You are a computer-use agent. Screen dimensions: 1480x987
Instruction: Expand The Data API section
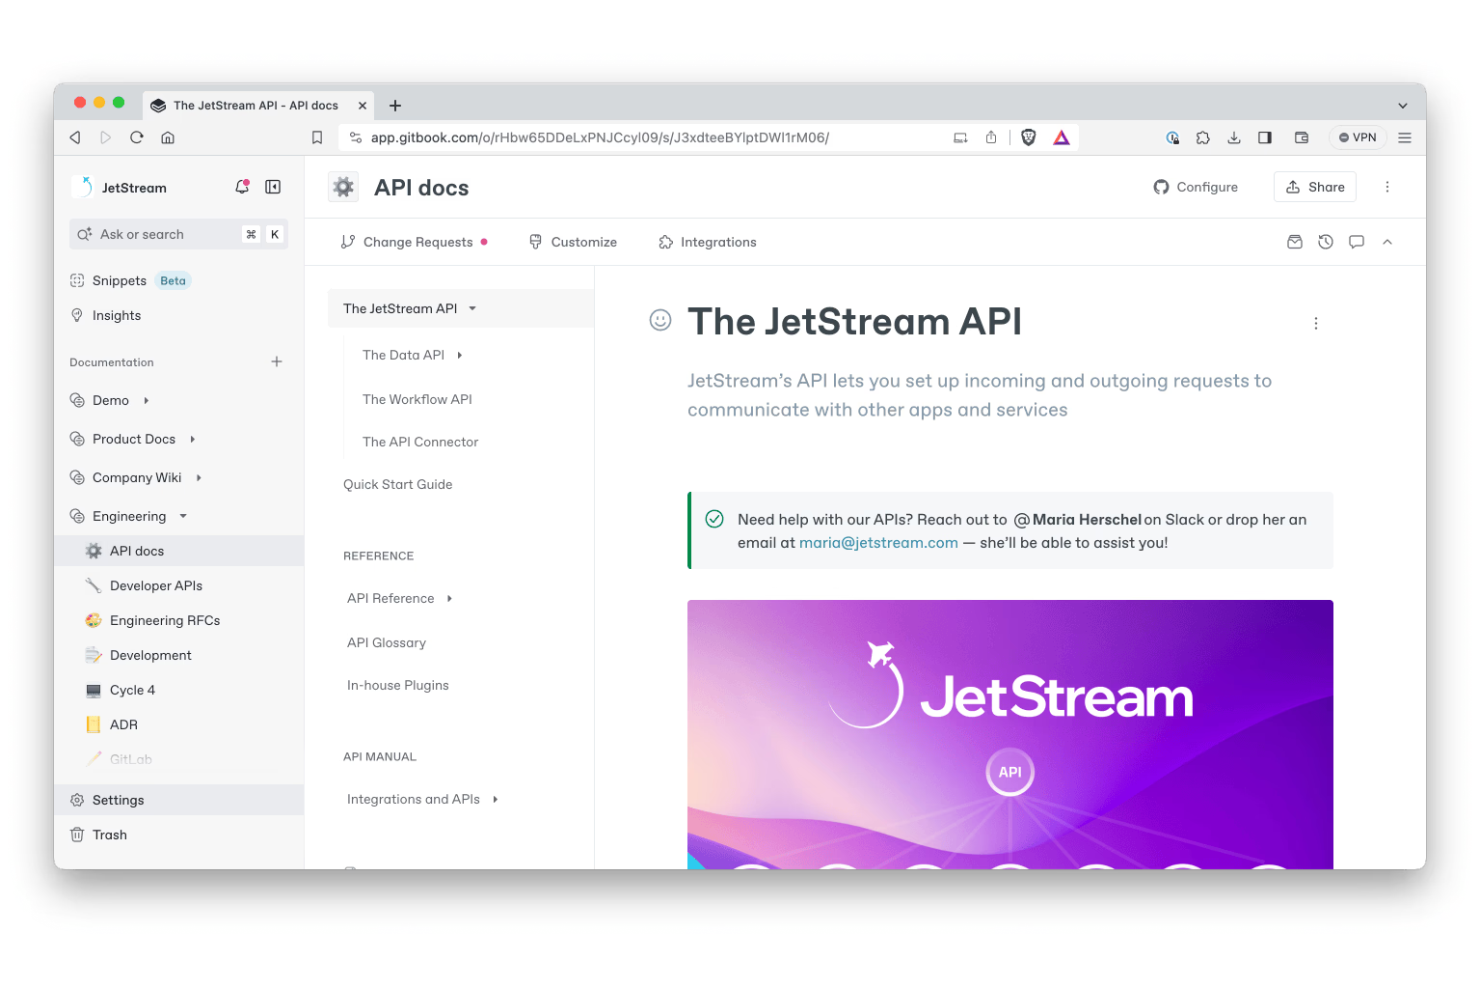coord(459,354)
